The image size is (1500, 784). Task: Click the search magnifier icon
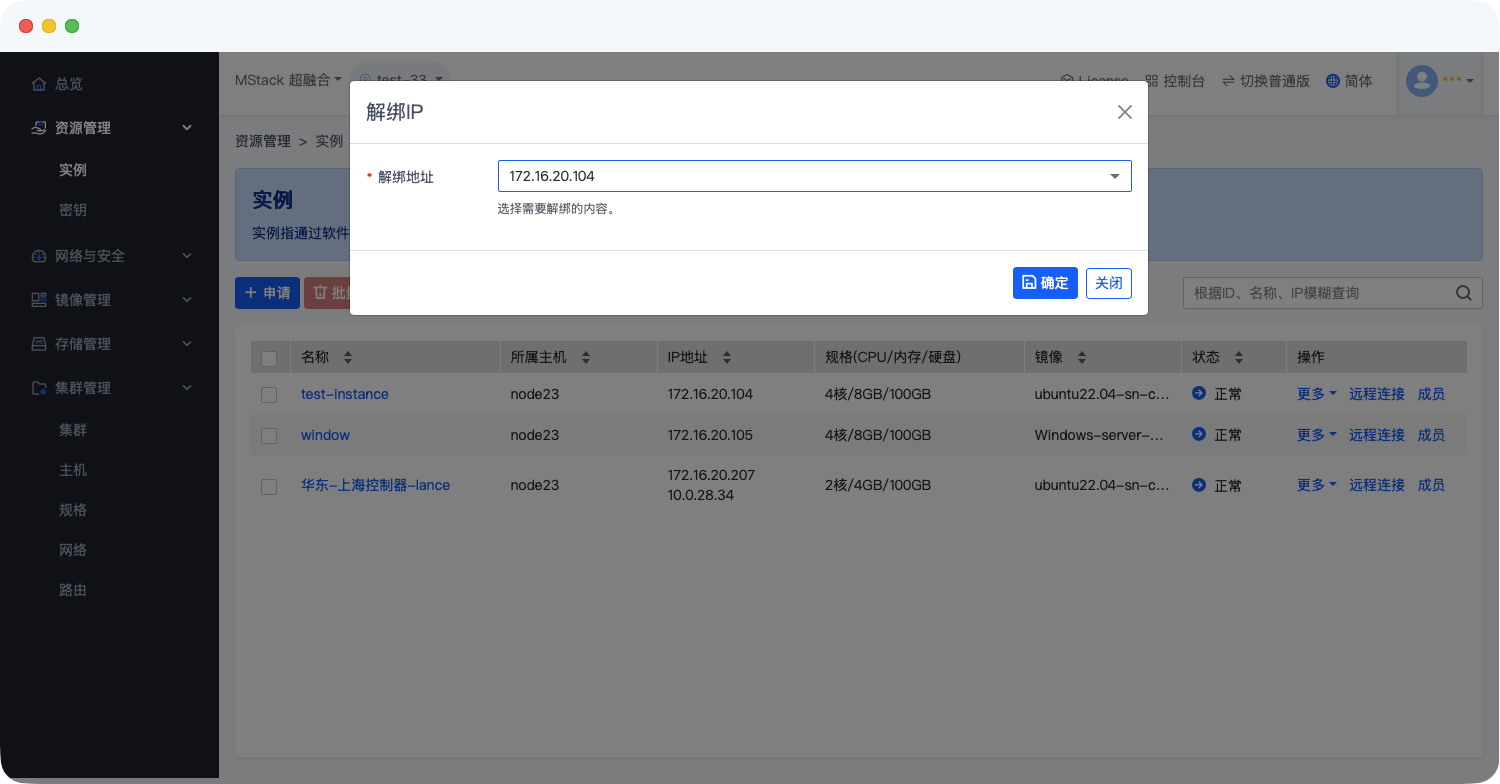[1463, 293]
